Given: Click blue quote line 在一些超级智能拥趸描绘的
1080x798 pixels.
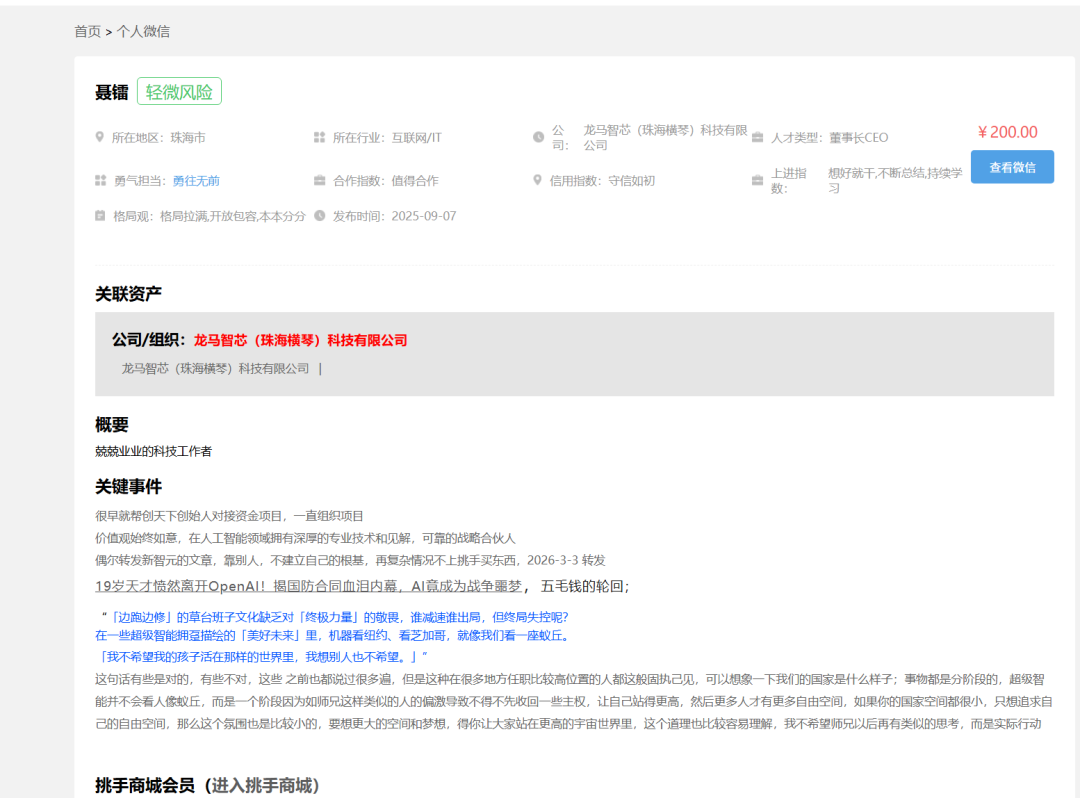Looking at the screenshot, I should coord(334,636).
